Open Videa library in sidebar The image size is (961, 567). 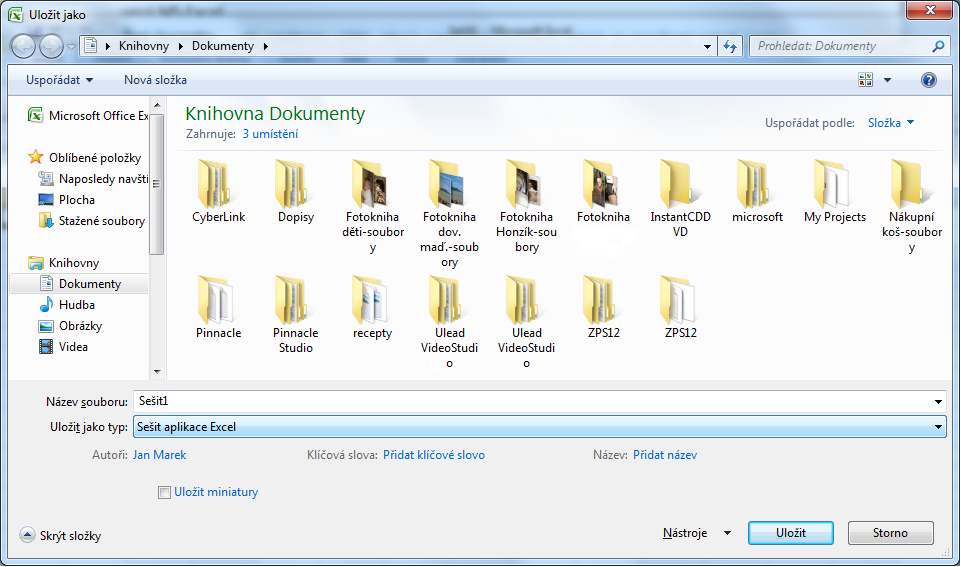pos(63,346)
